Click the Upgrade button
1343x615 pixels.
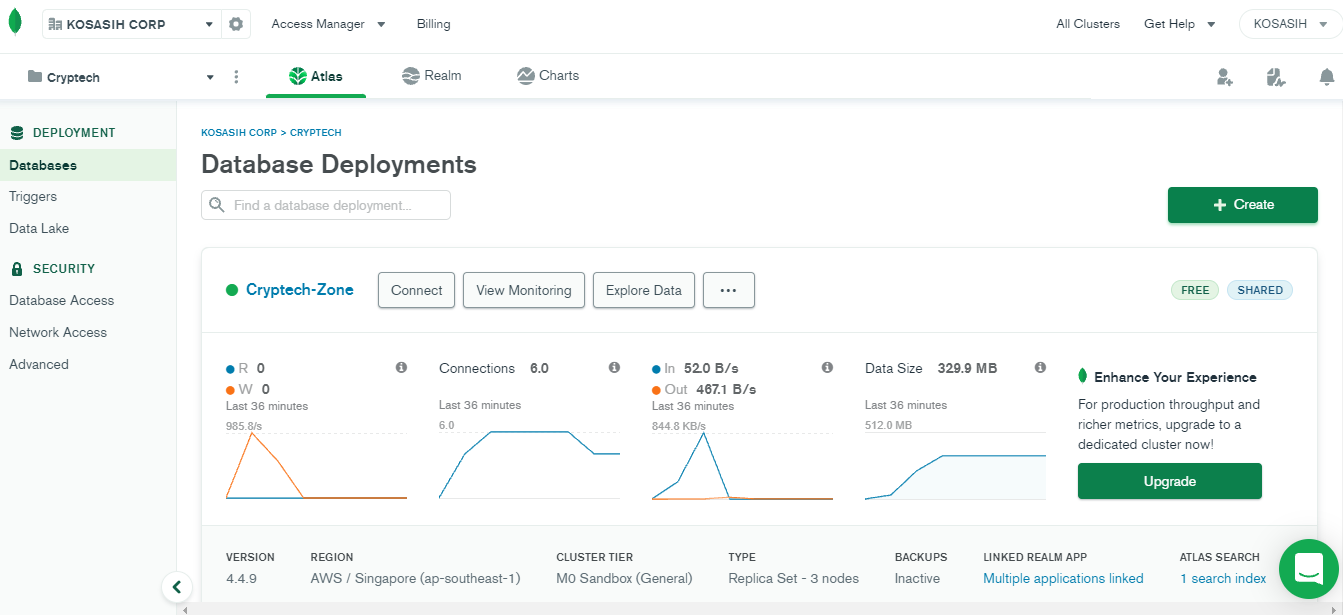(x=1170, y=481)
